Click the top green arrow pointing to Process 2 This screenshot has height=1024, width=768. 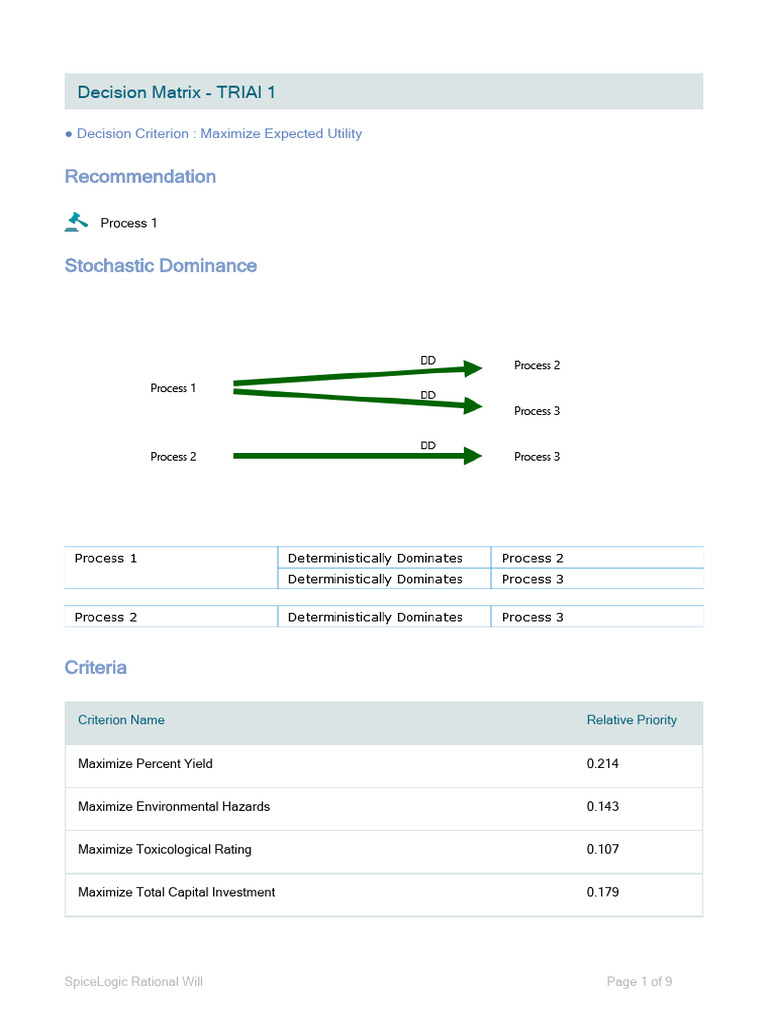(x=350, y=375)
